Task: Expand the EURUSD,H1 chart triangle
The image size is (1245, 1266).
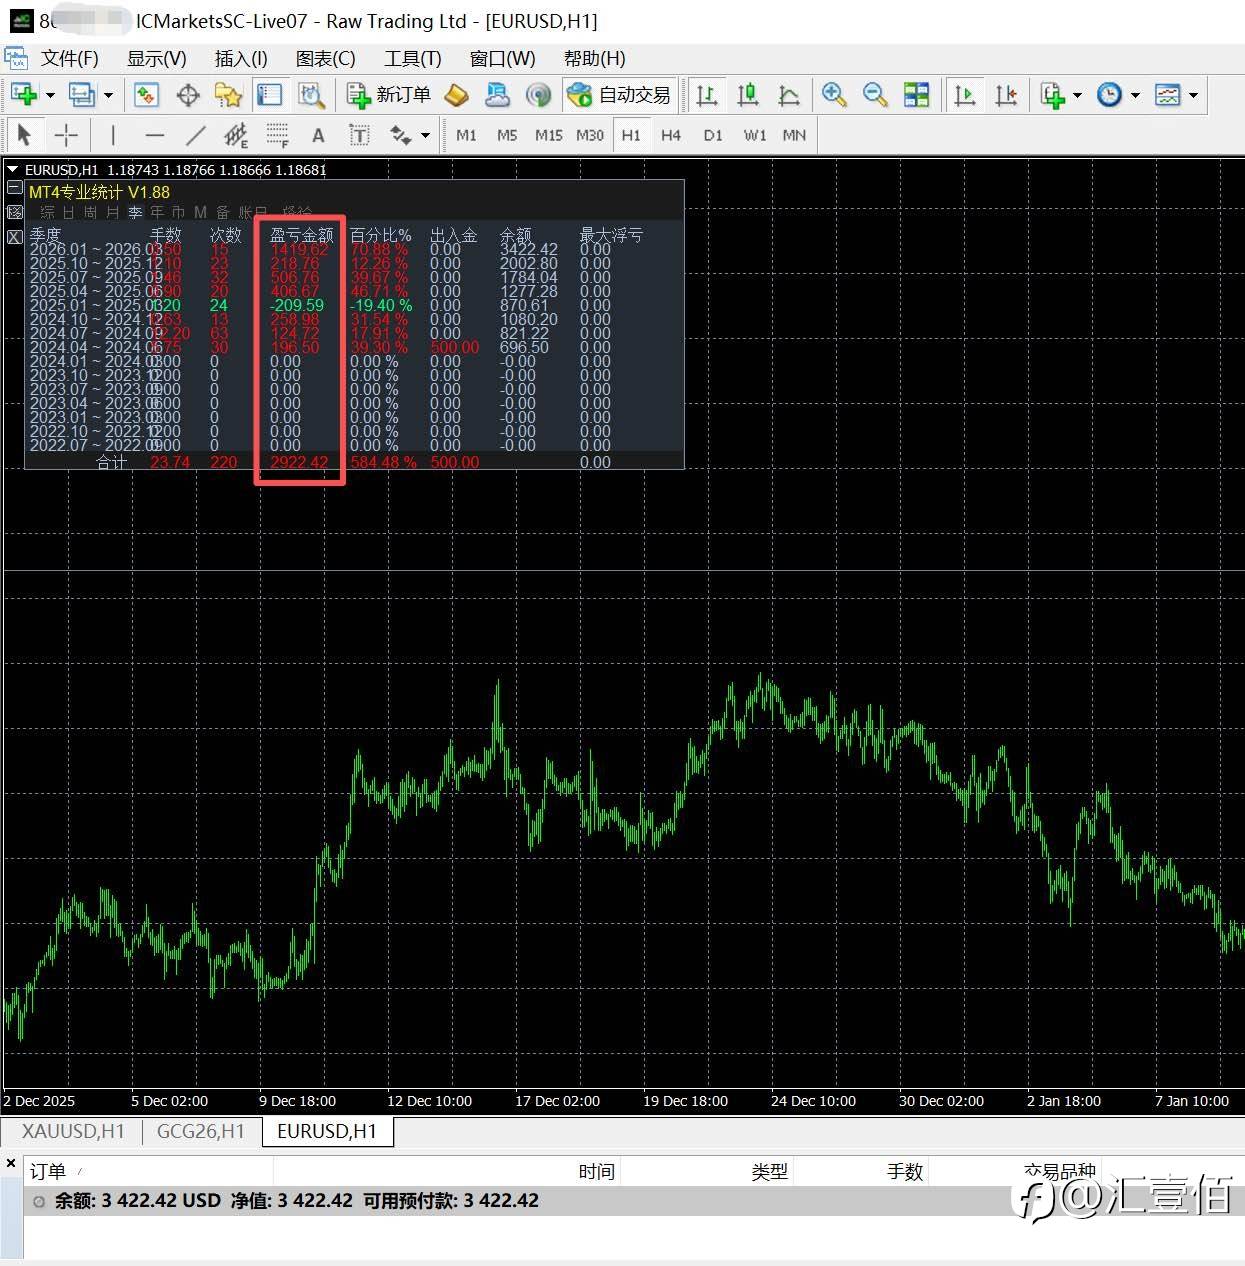Action: click(x=13, y=170)
